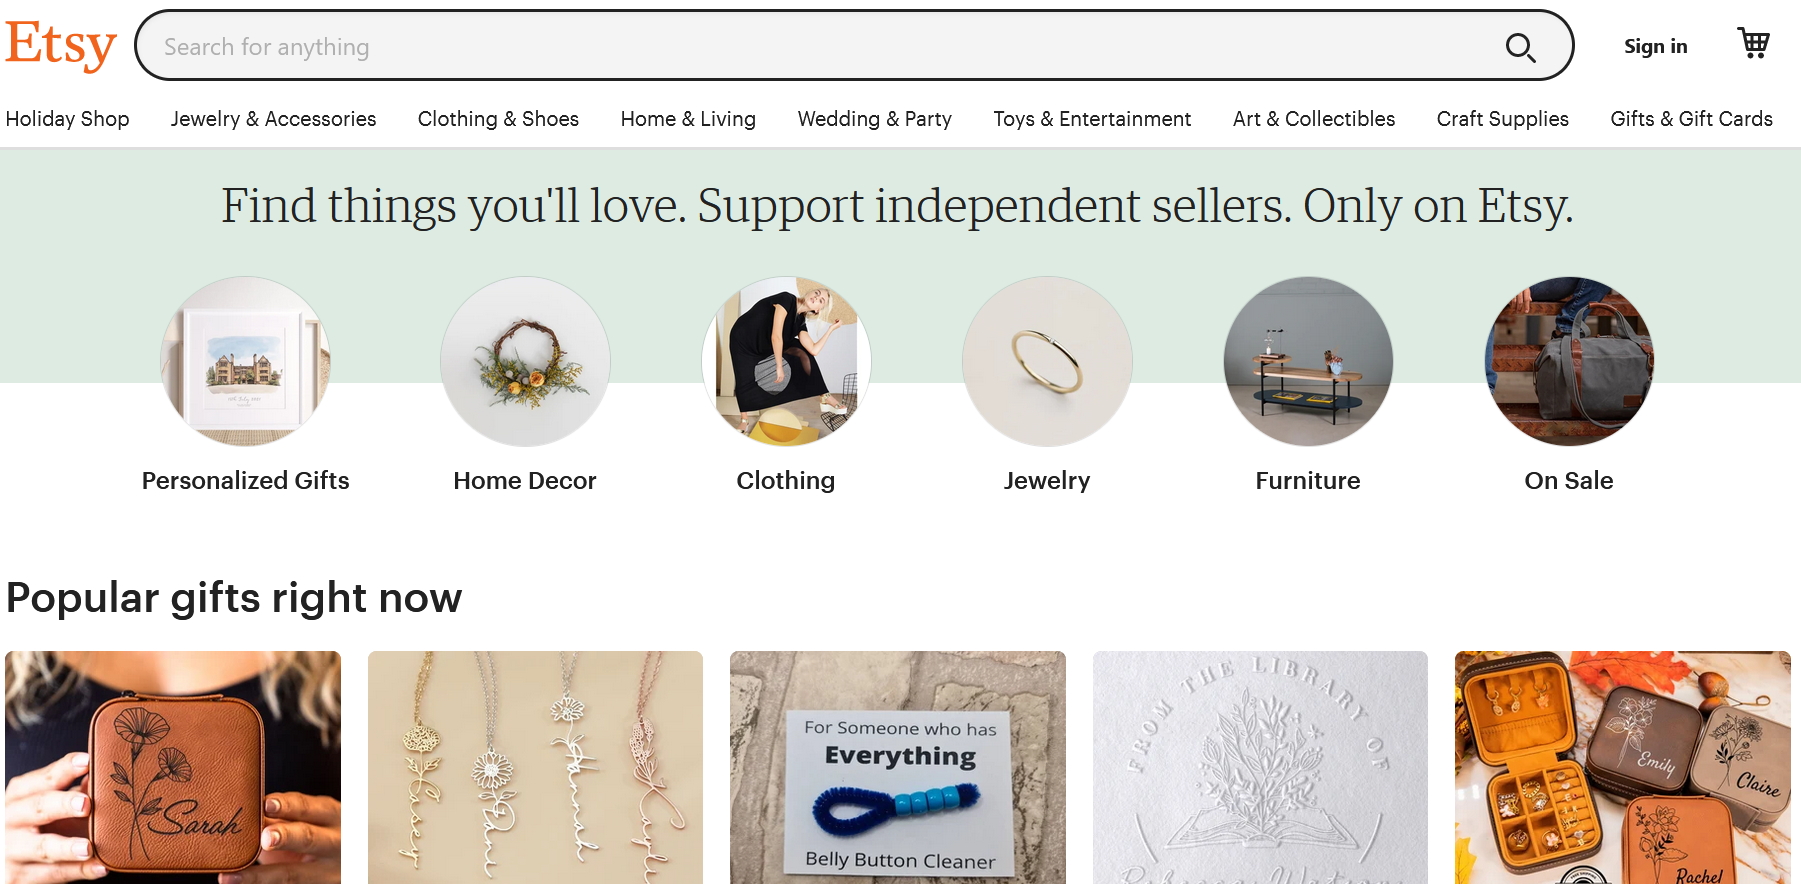
Task: Open Clothing & Shoes category menu
Action: (x=498, y=119)
